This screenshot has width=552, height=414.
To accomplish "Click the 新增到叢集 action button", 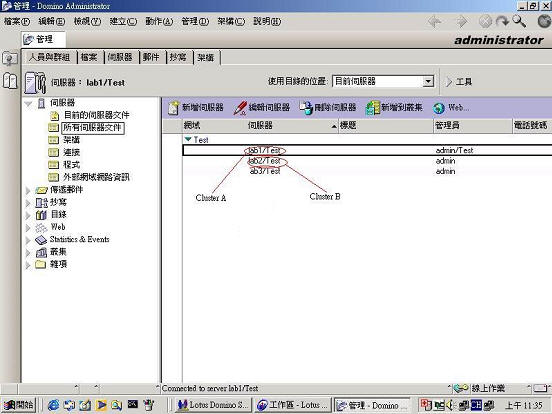I will (394, 108).
